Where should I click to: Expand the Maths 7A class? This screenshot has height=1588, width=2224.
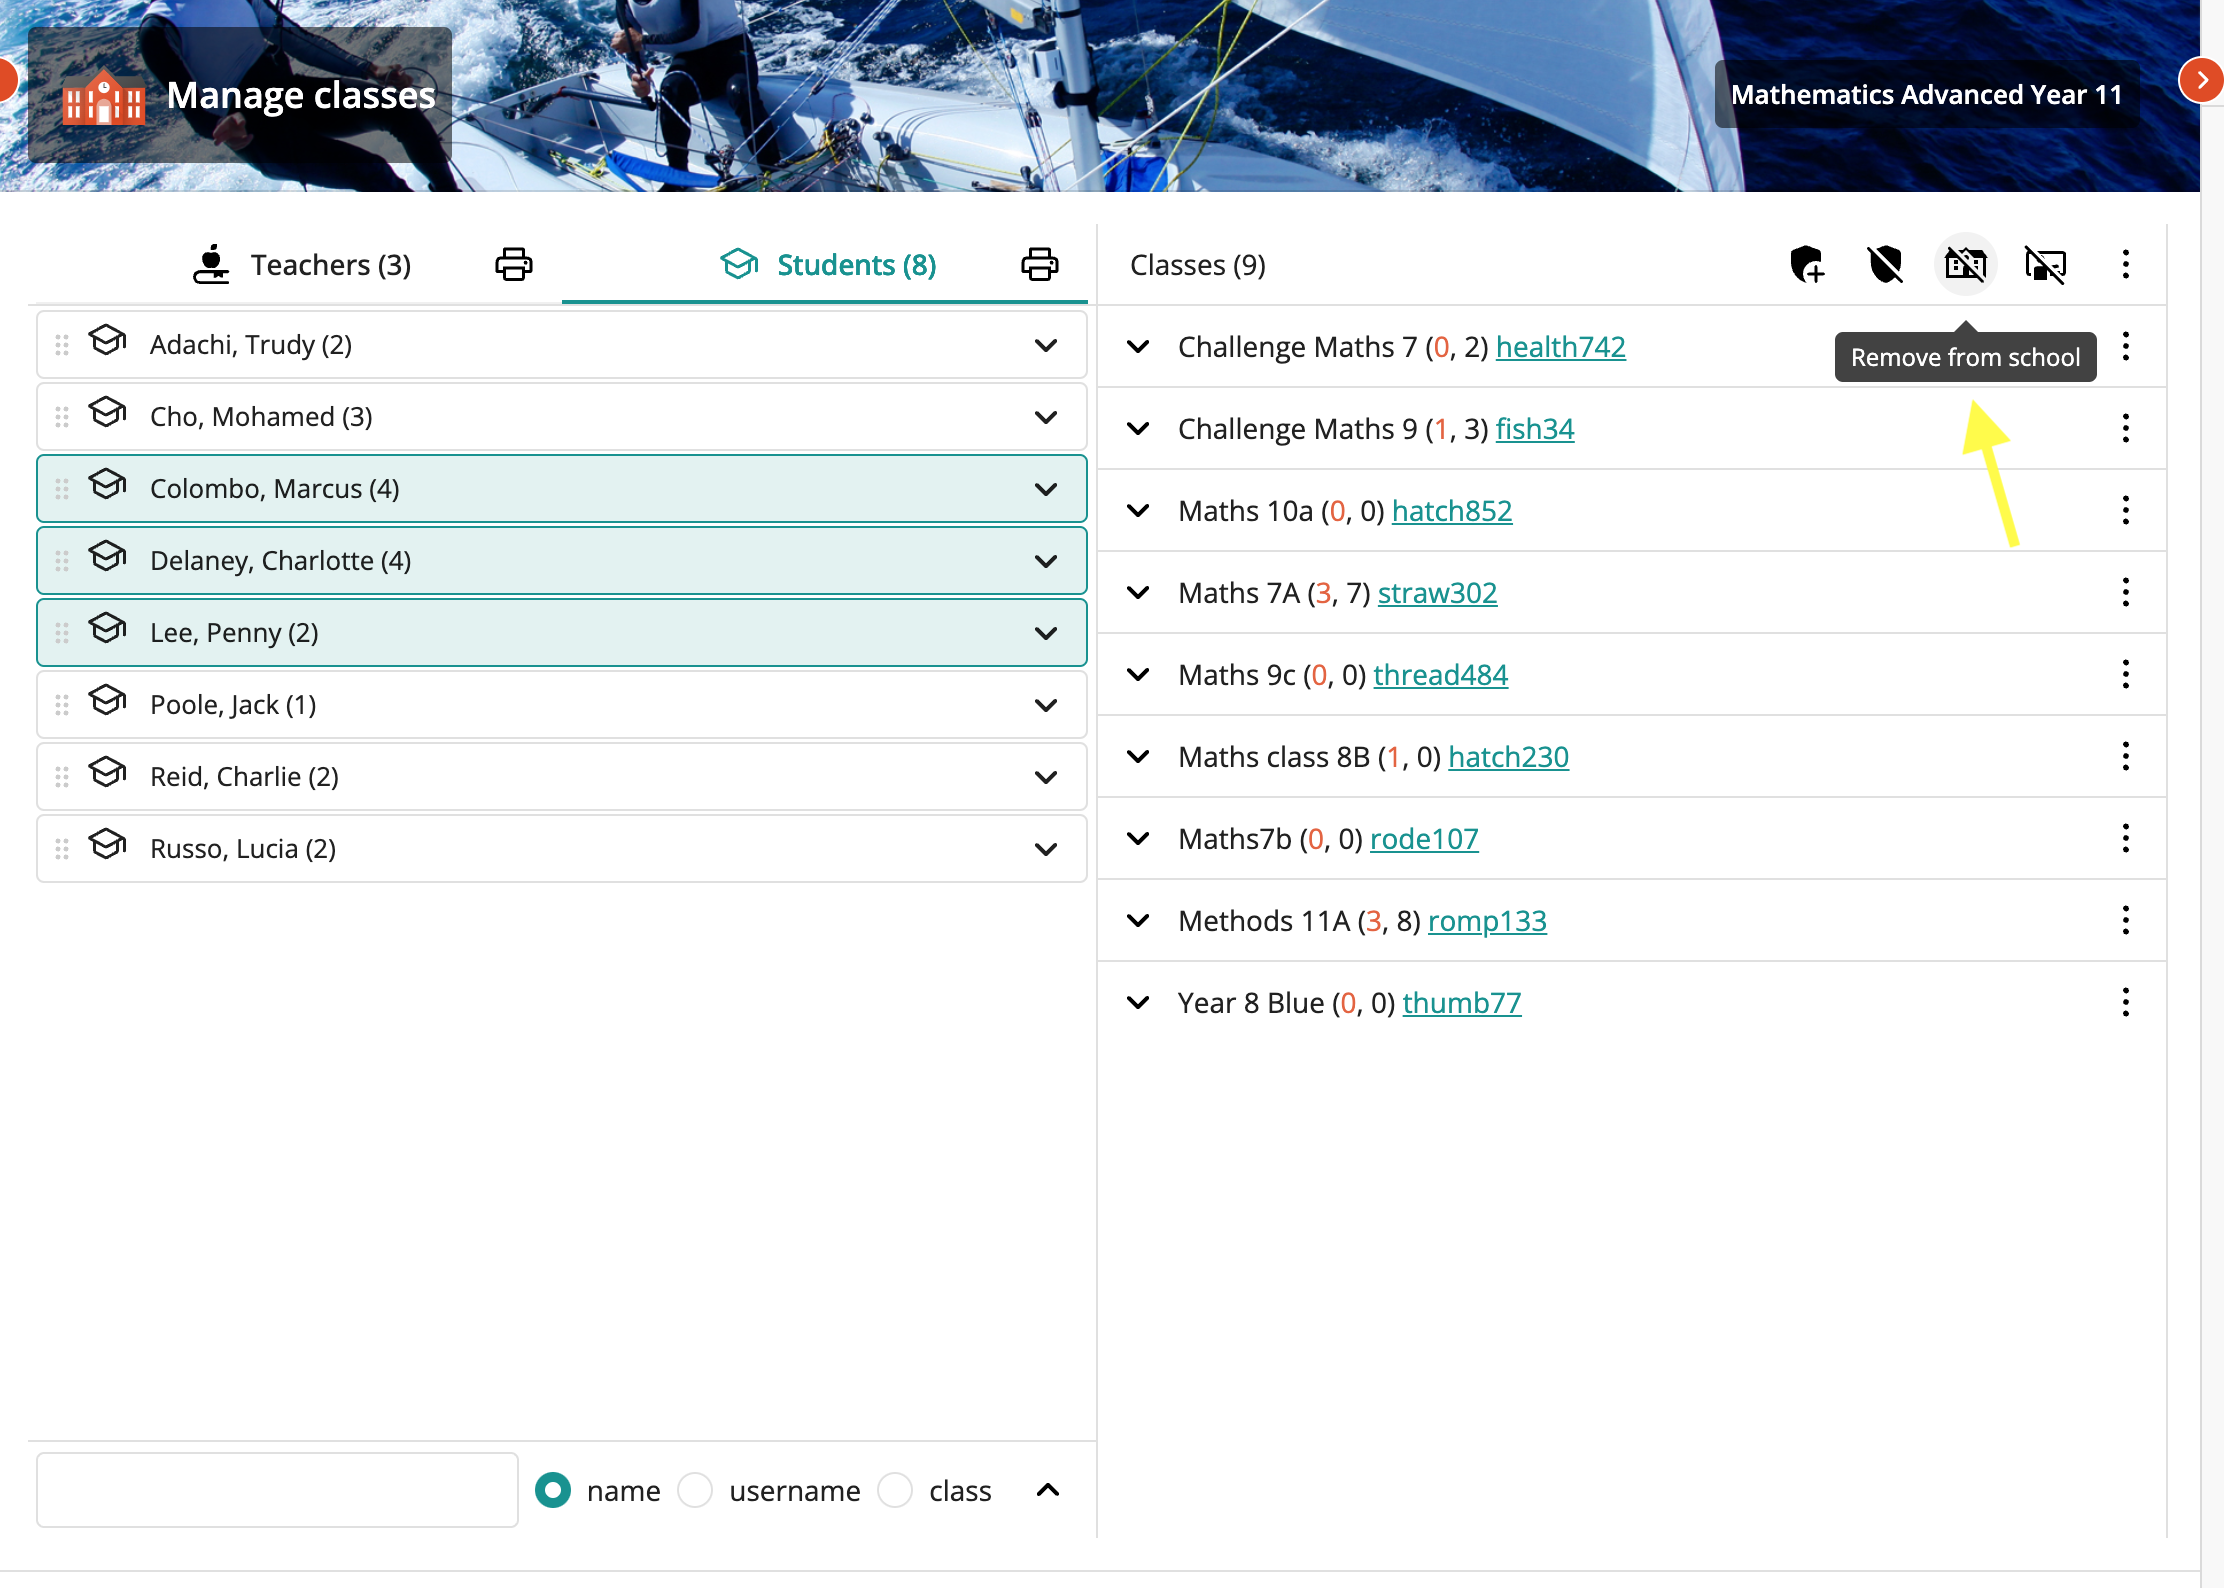click(1138, 593)
